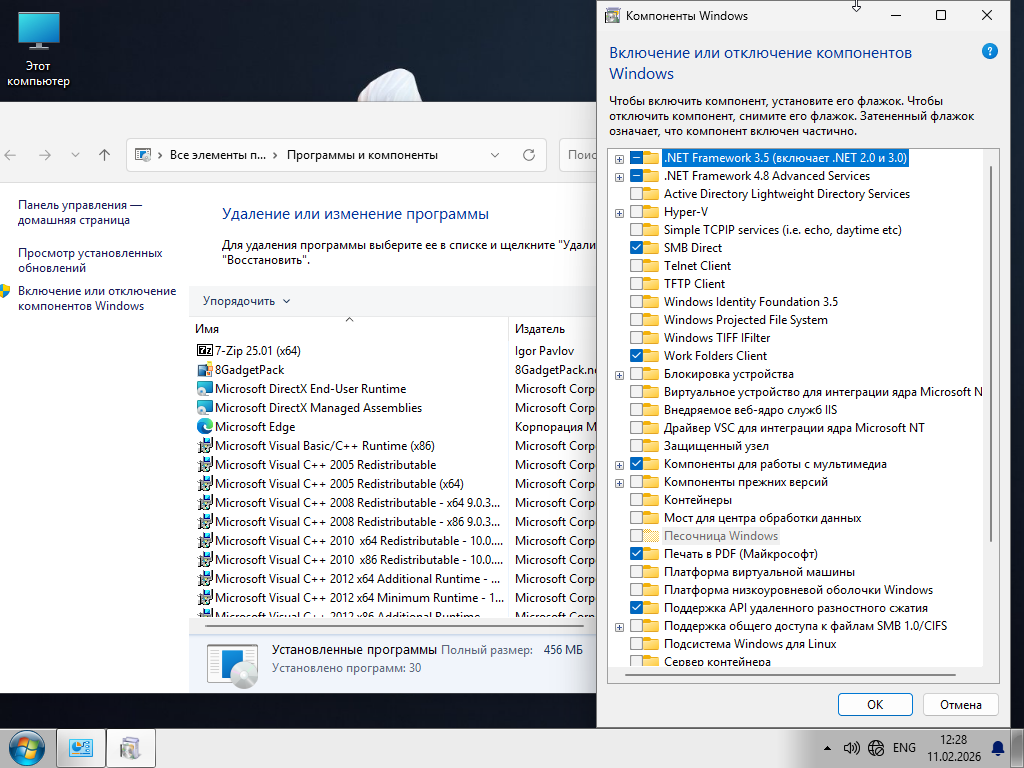
Task: Click the components list vertical scrollbar
Action: (991, 353)
